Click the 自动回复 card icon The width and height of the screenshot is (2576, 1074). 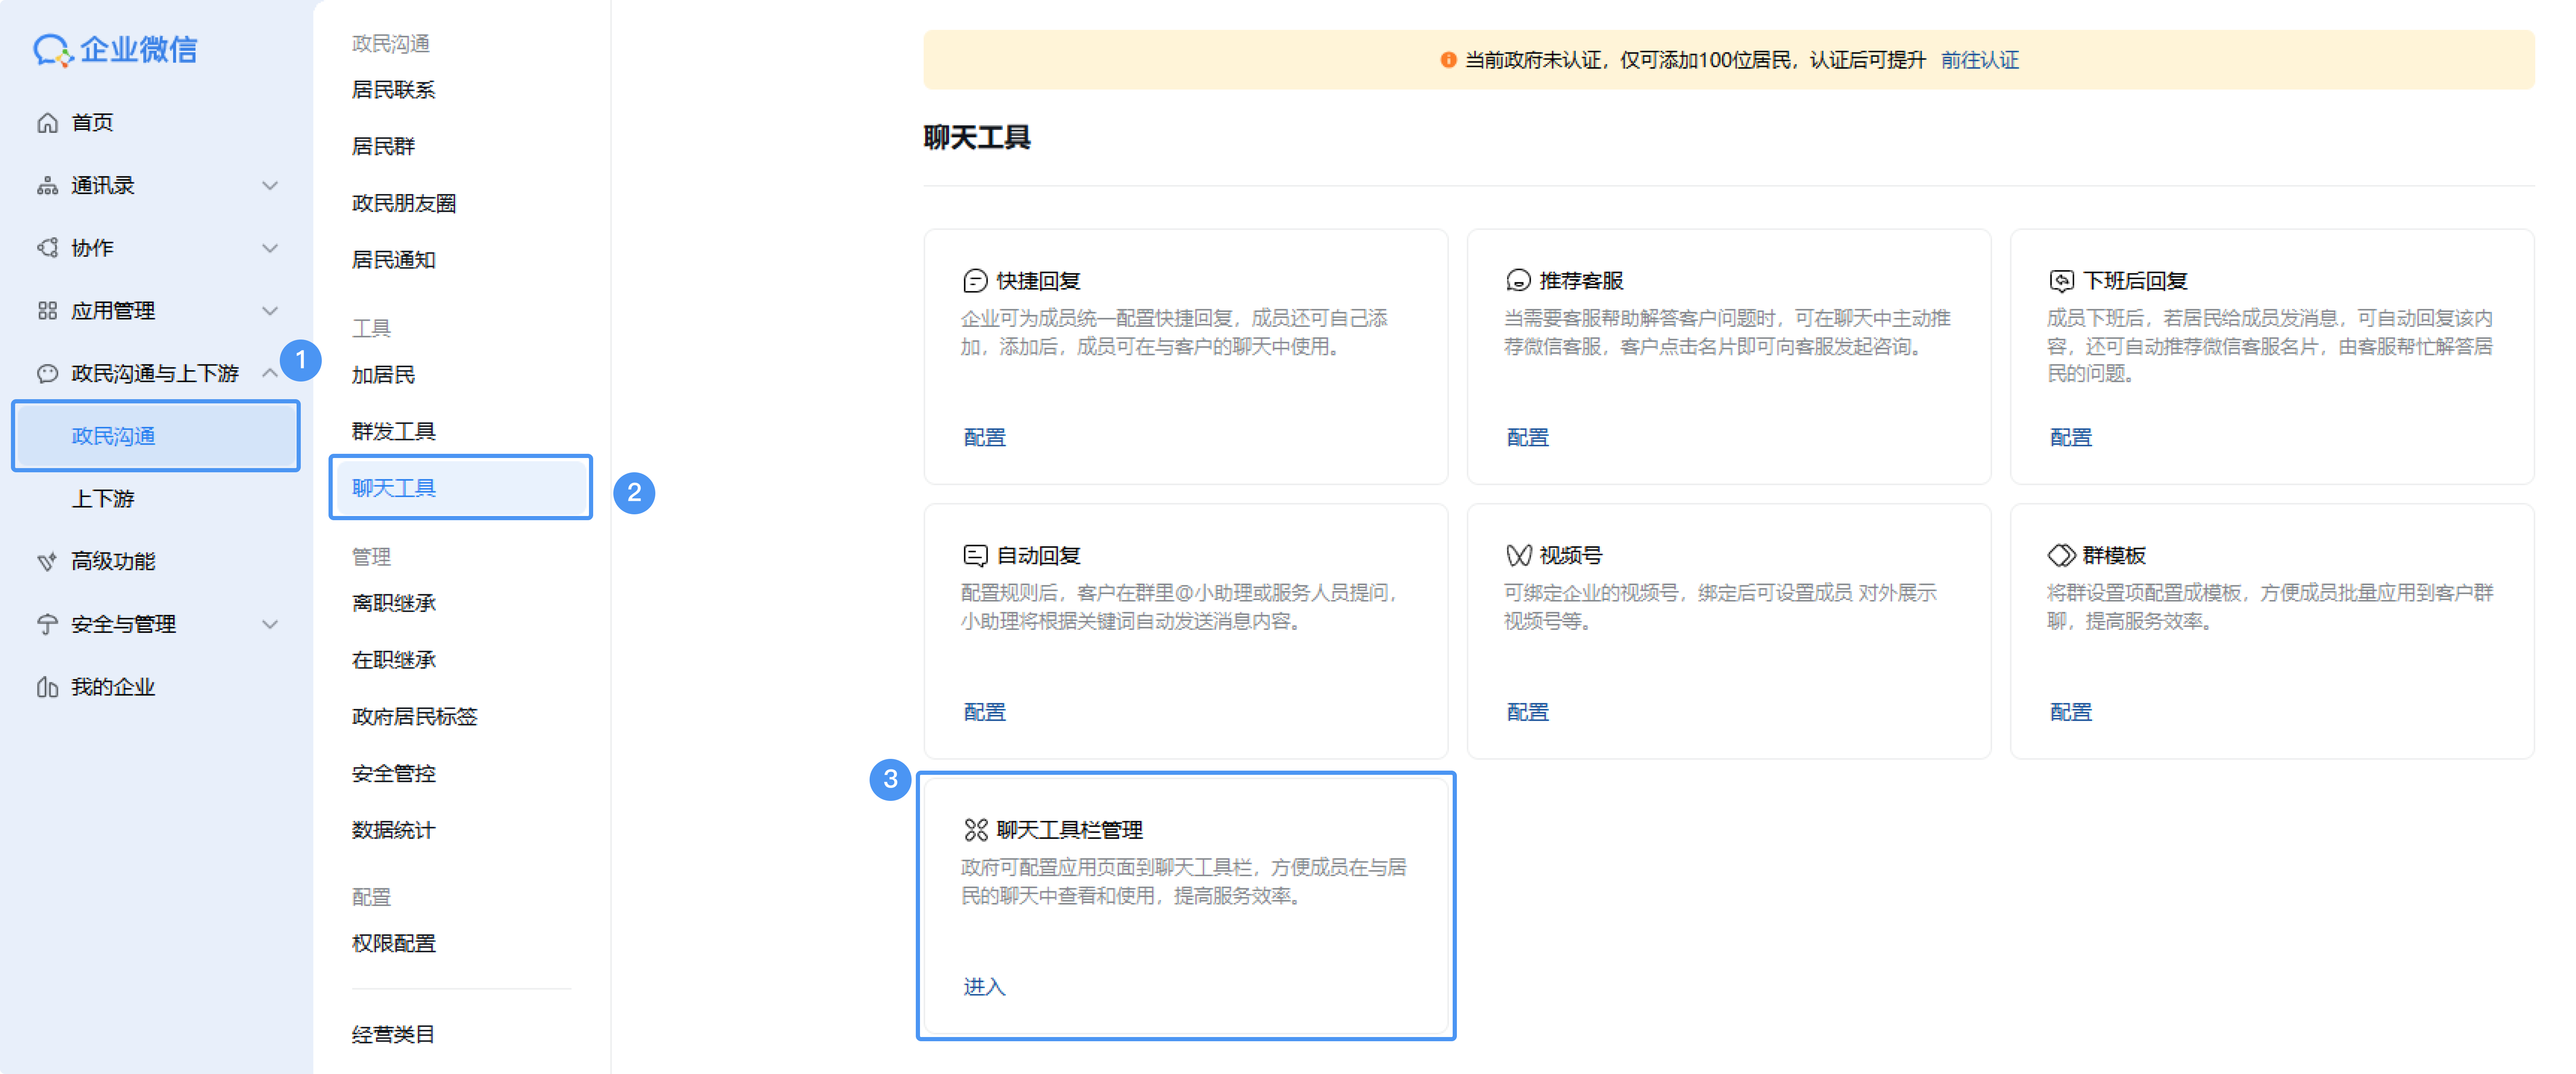pyautogui.click(x=975, y=555)
